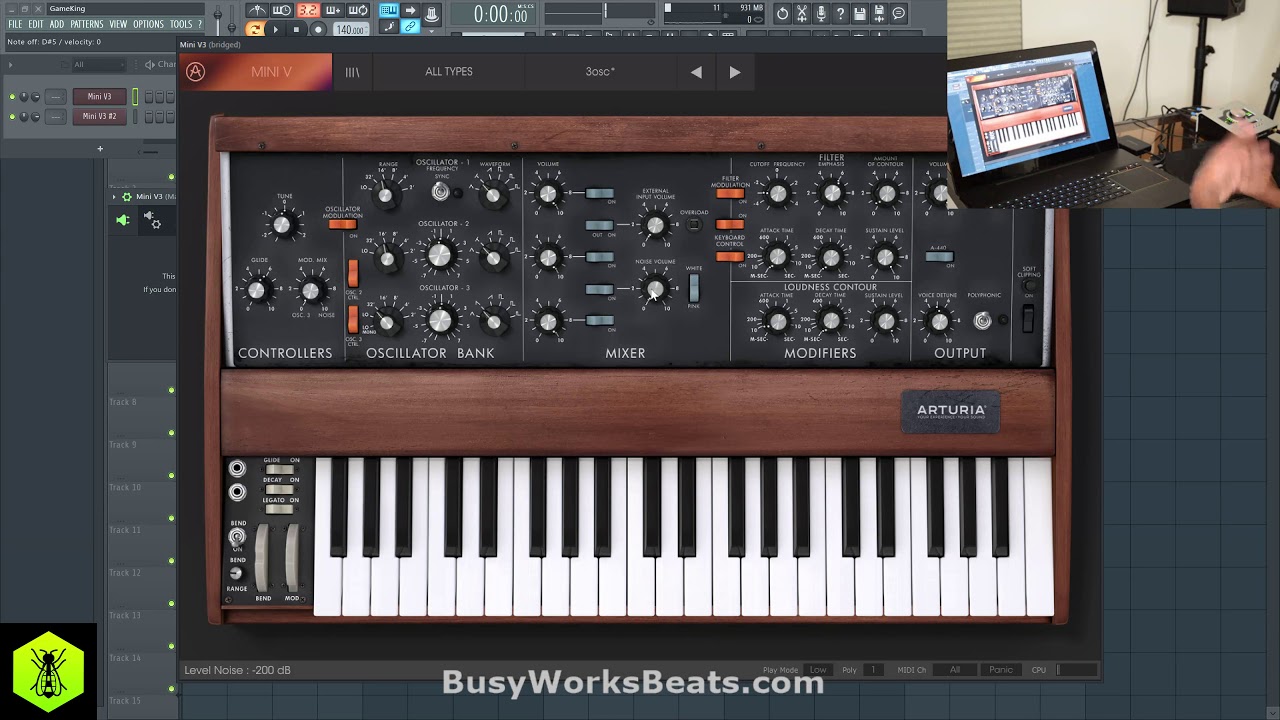Click the Voice Detune knob
Viewport: 1280px width, 720px height.
click(x=938, y=321)
